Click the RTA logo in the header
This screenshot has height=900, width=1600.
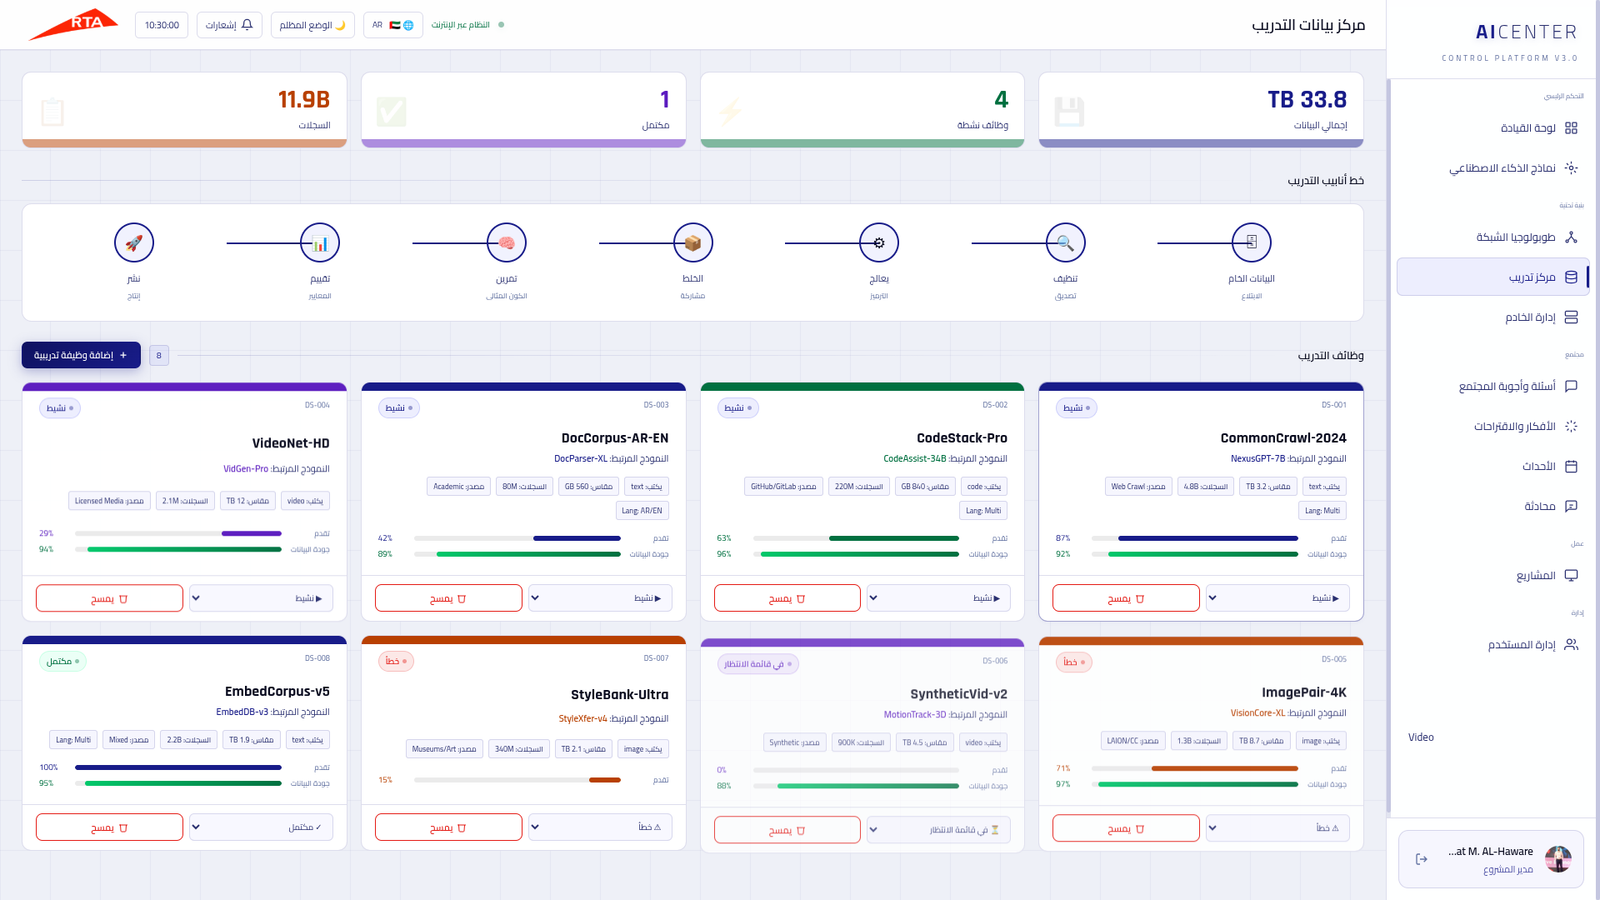(73, 24)
